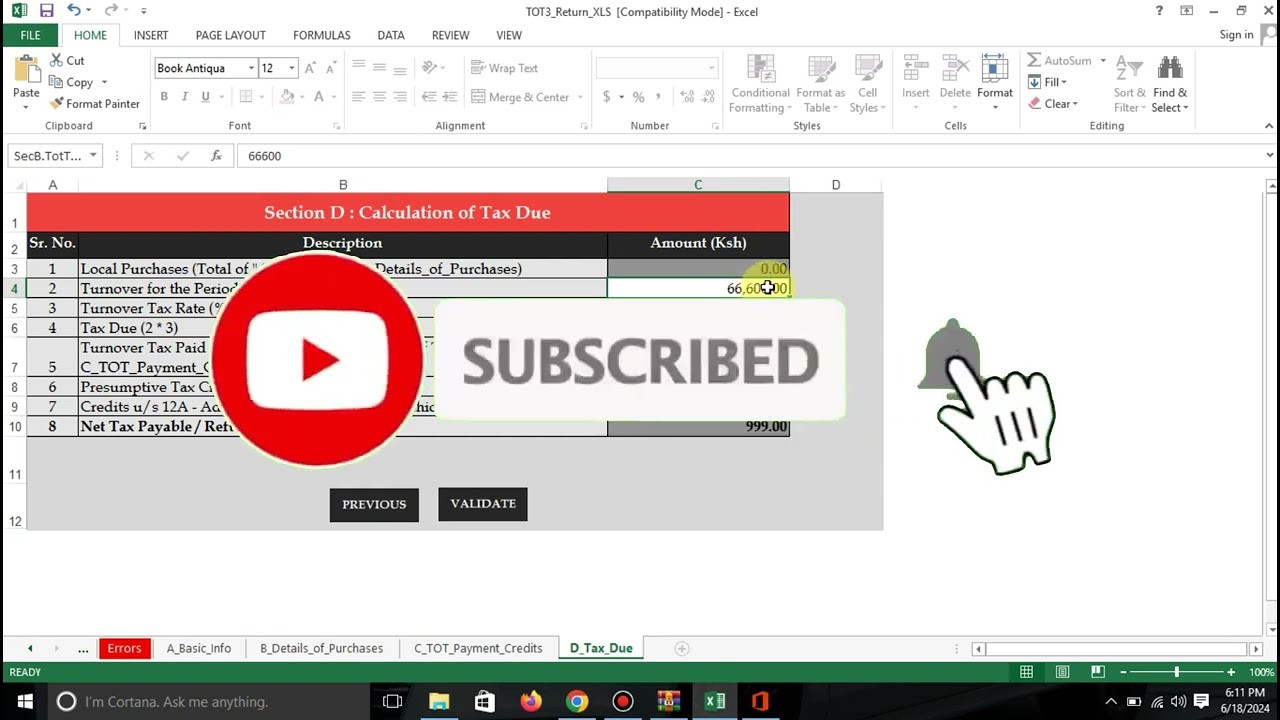Add a new sheet with plus icon
This screenshot has height=720, width=1280.
point(682,648)
